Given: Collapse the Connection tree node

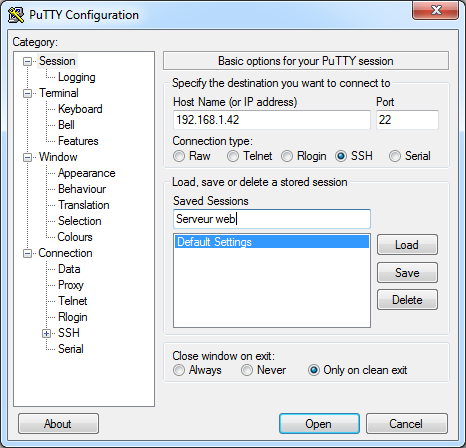Looking at the screenshot, I should point(27,253).
